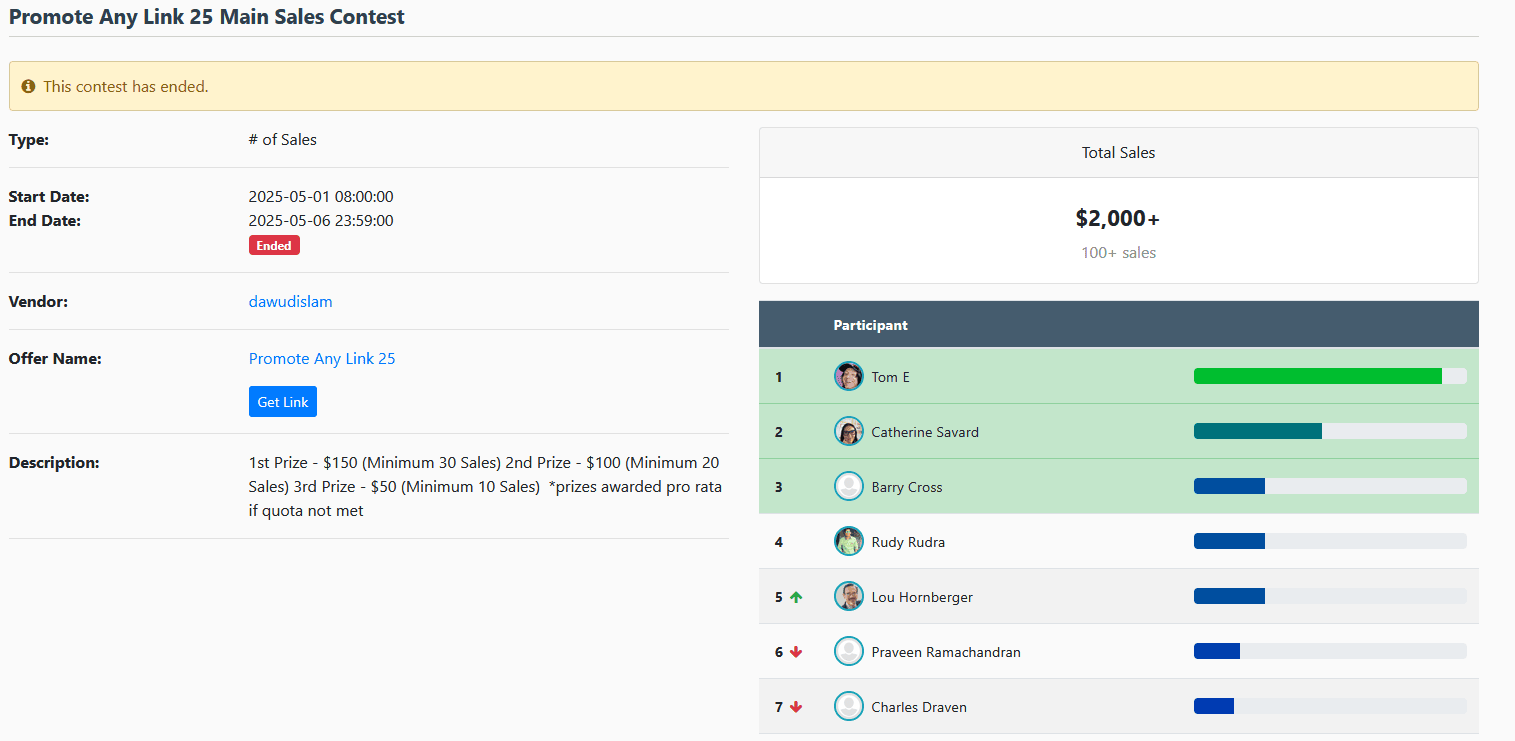Viewport: 1515px width, 741px height.
Task: Click Rudy Rudra's avatar photo
Action: 848,542
